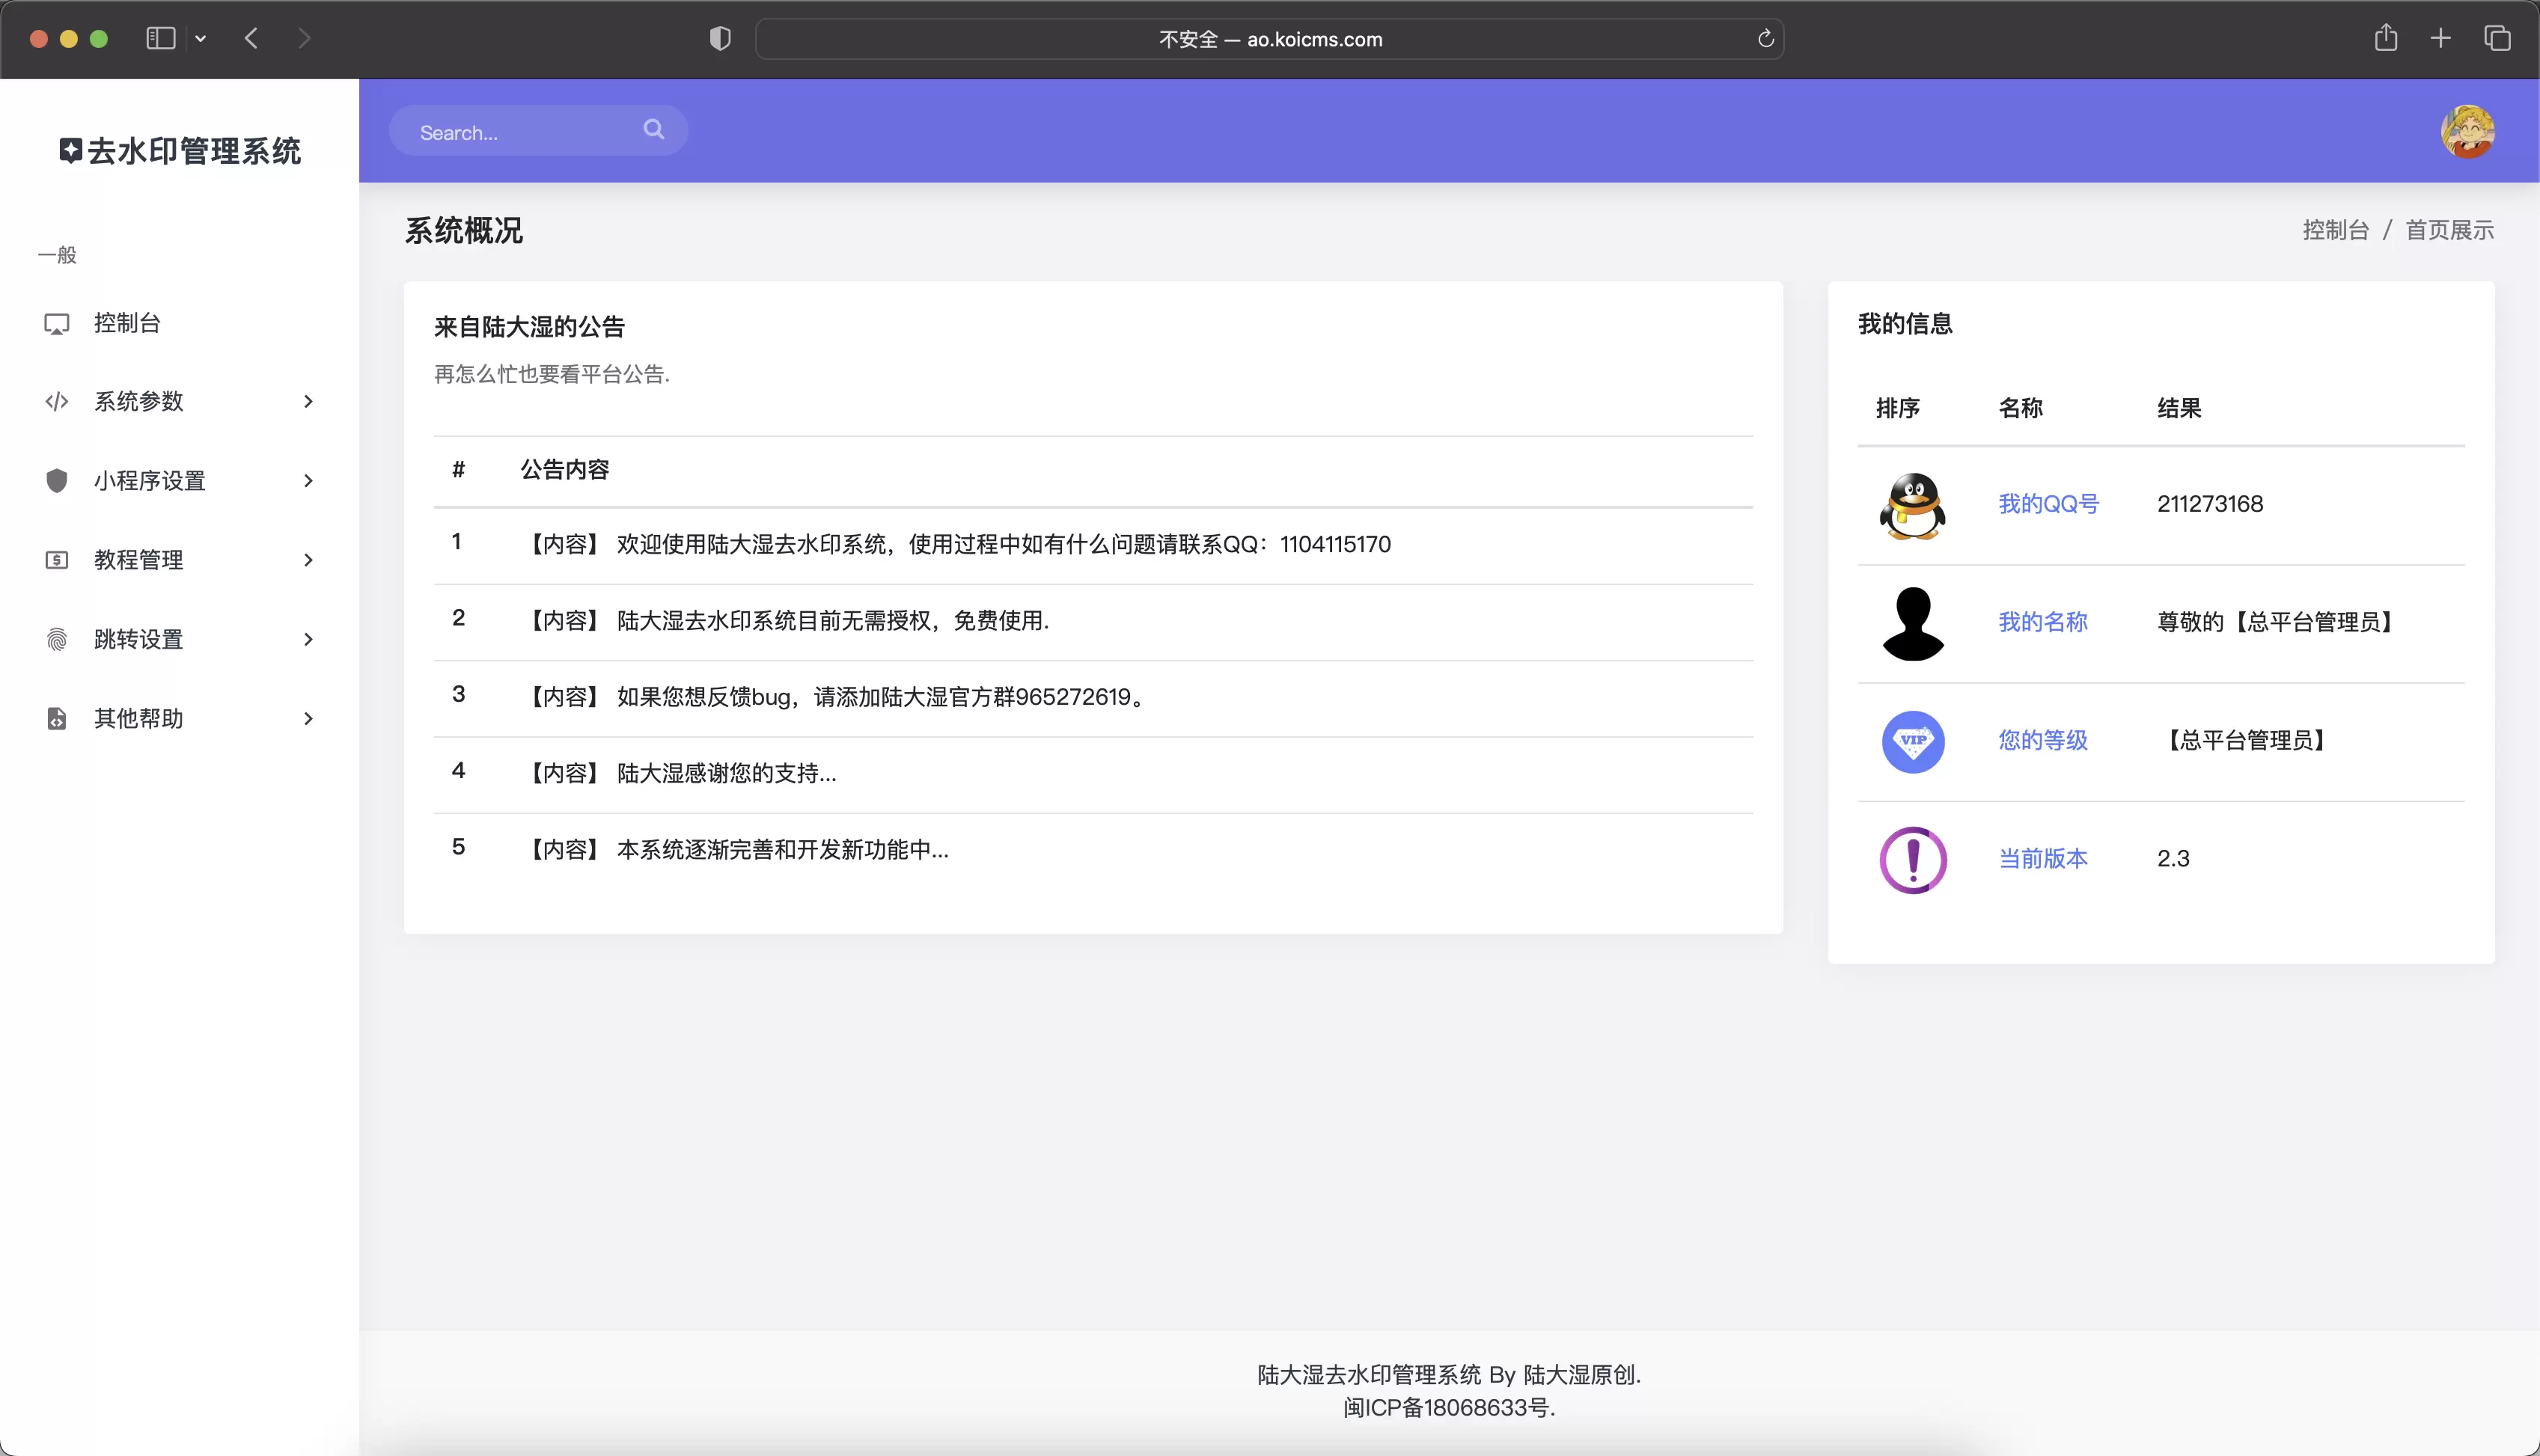Toggle the 教程管理 sidebar expander
The image size is (2540, 1456).
pyautogui.click(x=311, y=558)
